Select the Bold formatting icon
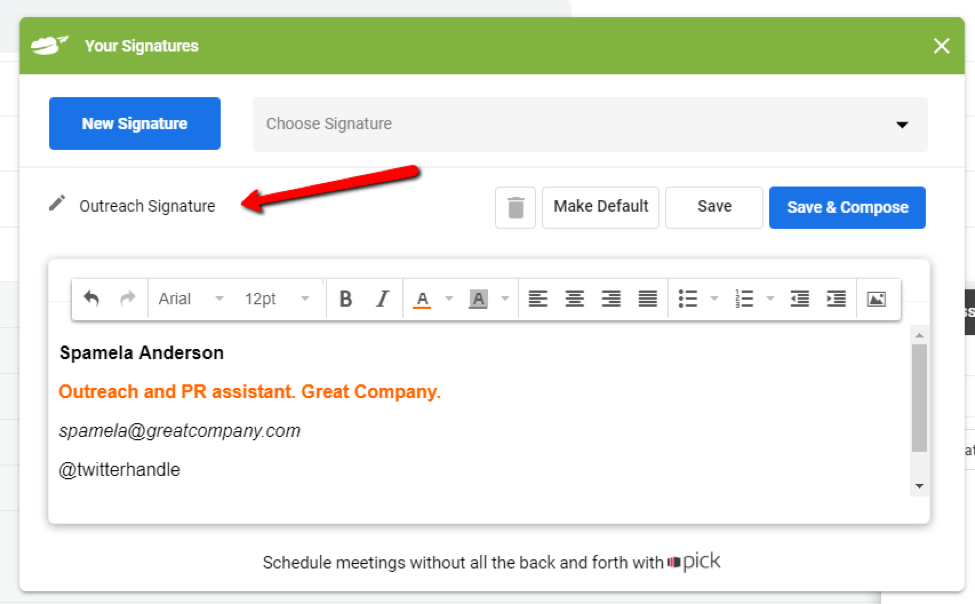This screenshot has width=975, height=604. click(x=345, y=298)
